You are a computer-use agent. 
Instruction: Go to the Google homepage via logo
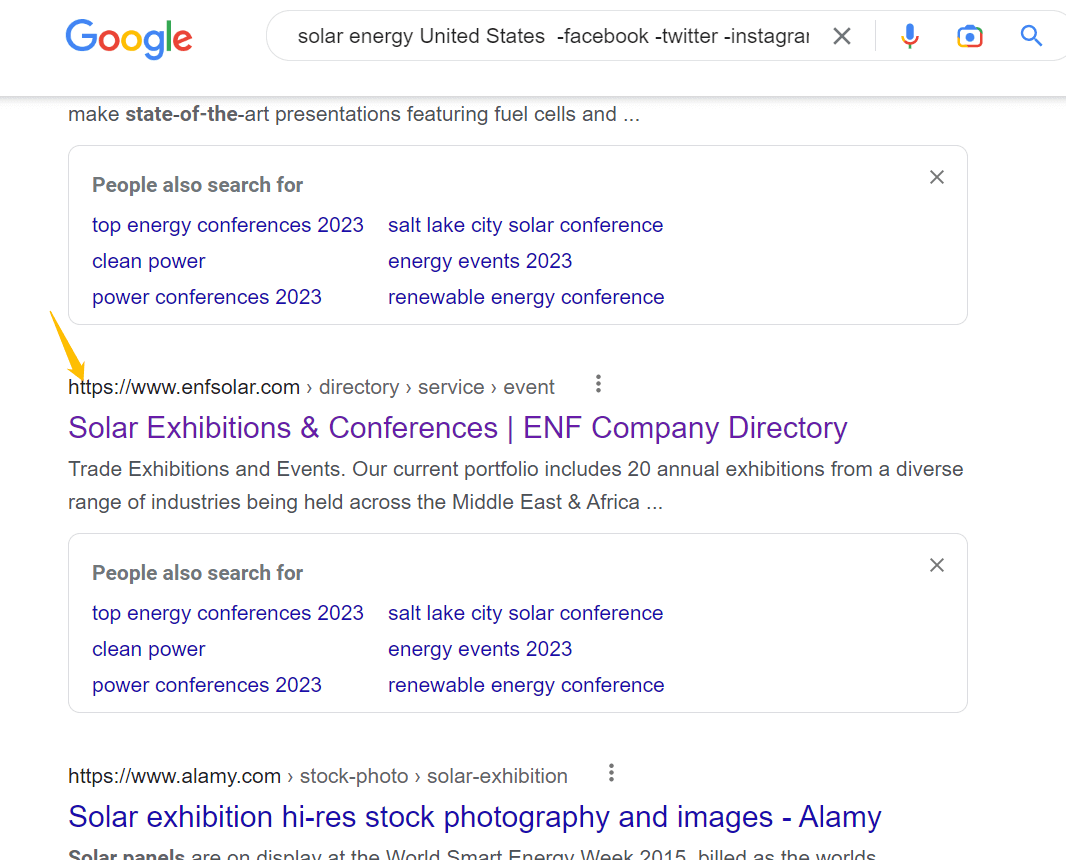click(x=128, y=39)
